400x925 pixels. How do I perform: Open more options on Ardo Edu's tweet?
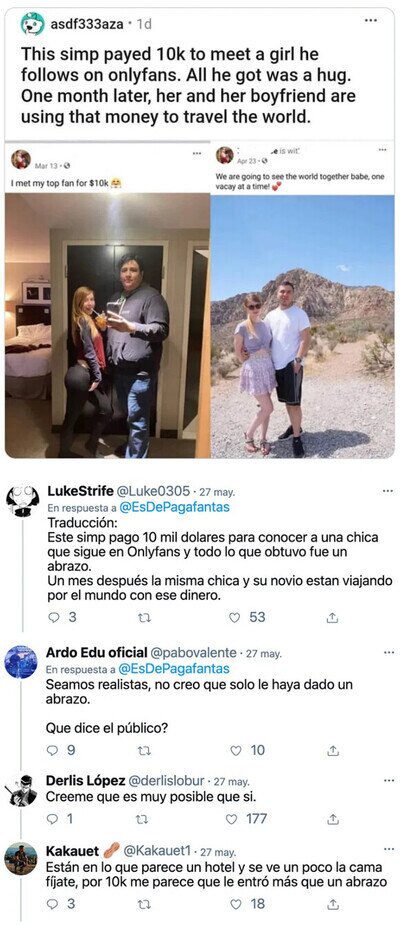tap(388, 652)
